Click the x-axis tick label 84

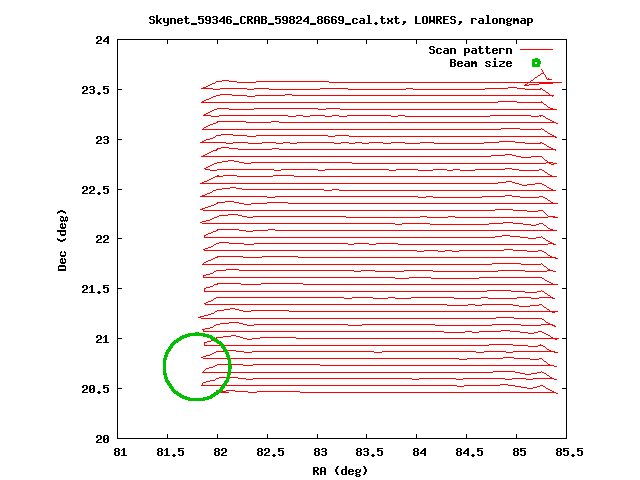419,452
